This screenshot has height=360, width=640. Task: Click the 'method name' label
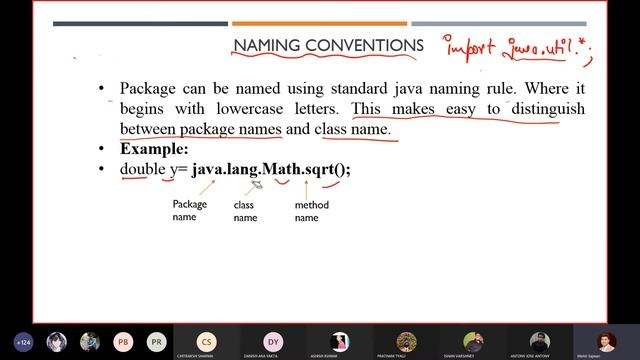coord(311,211)
